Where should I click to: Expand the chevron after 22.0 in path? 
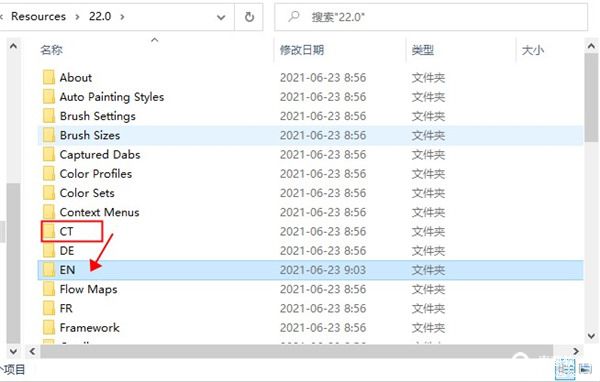click(x=122, y=17)
